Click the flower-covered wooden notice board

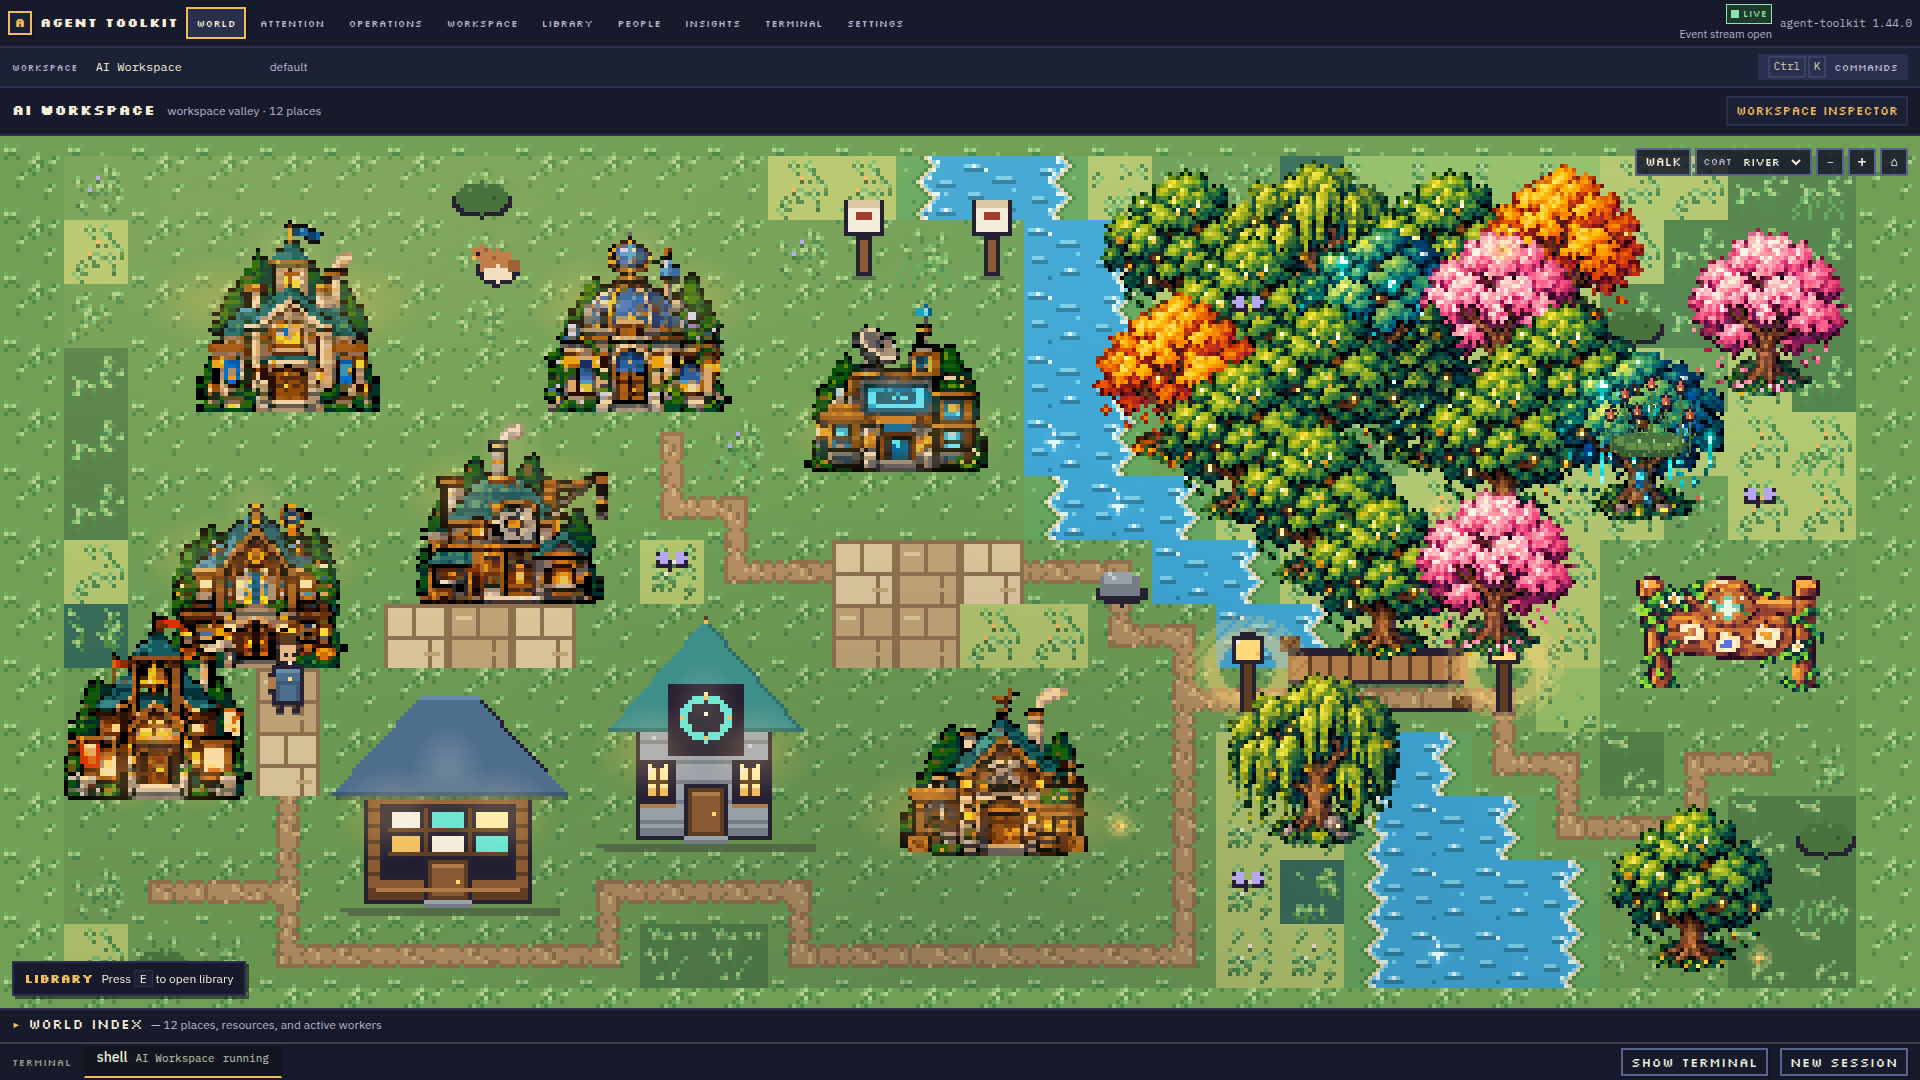(x=1727, y=632)
